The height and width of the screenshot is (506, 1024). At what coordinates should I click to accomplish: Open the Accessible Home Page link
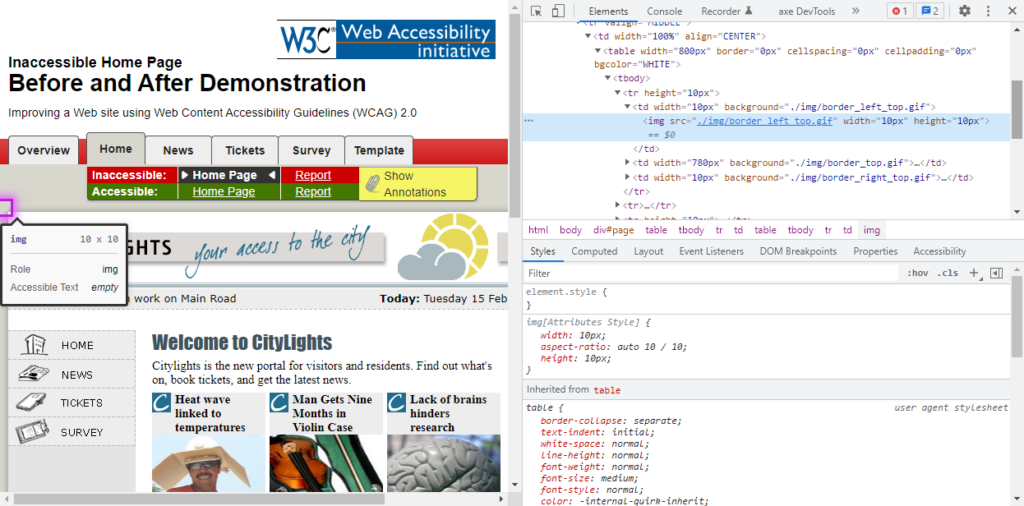(223, 191)
